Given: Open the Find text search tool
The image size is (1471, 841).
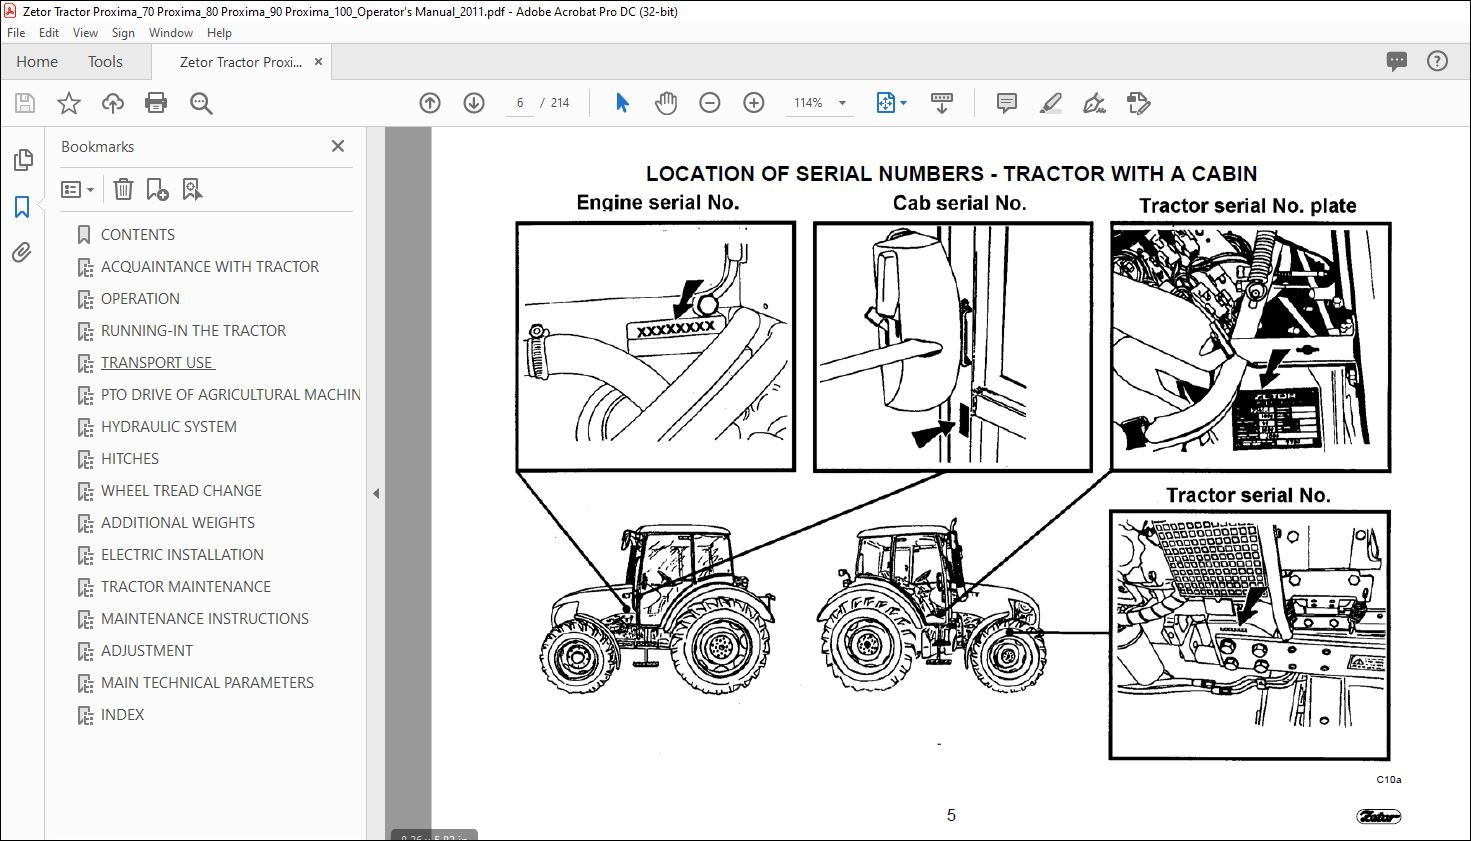Looking at the screenshot, I should tap(201, 103).
